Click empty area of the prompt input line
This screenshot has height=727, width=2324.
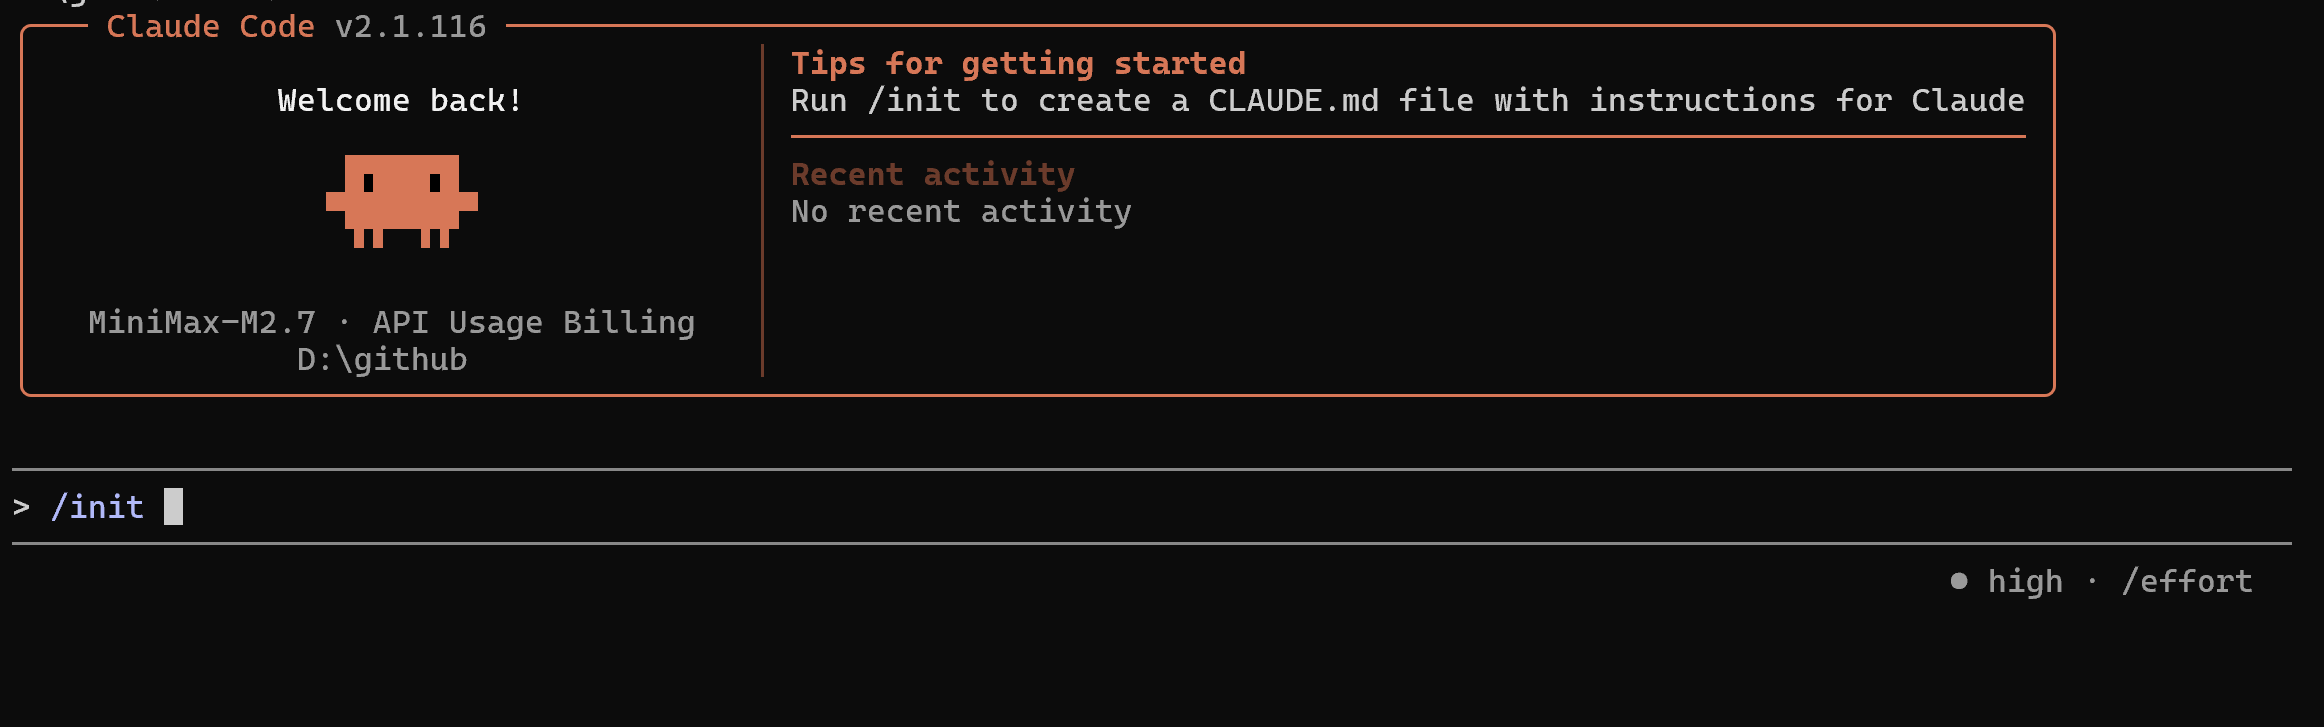(x=1100, y=507)
